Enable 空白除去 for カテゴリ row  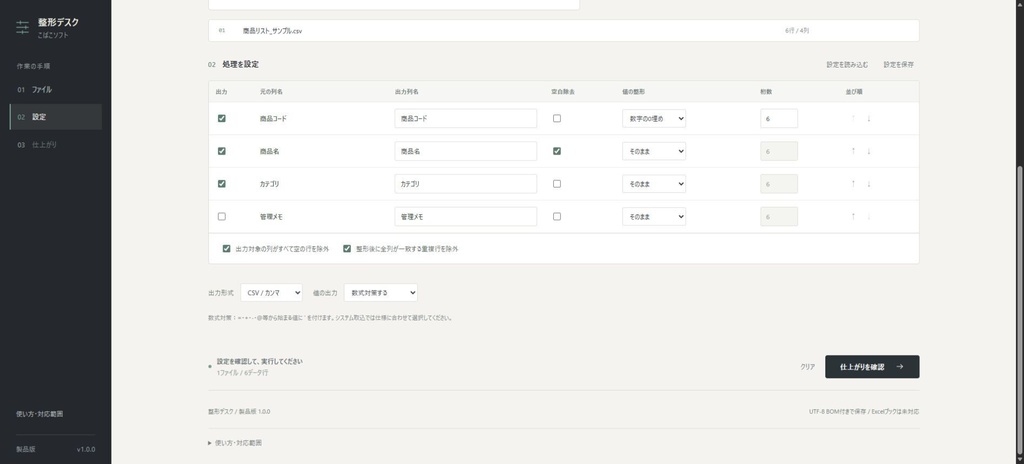point(556,184)
